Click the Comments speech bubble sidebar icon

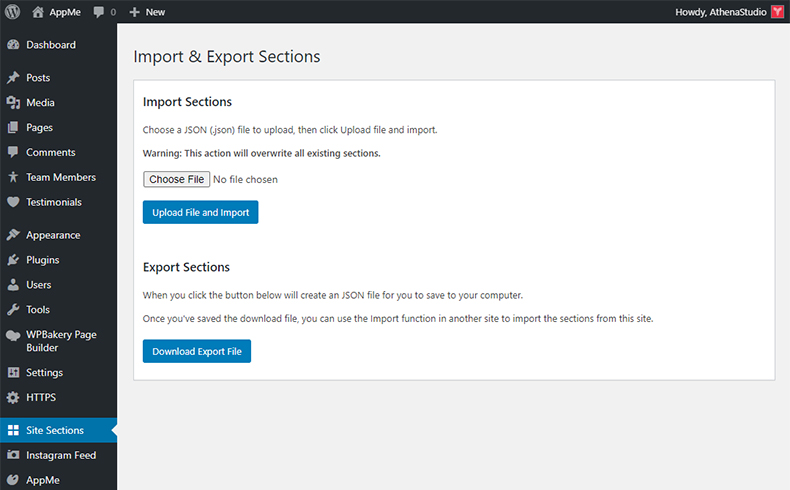click(x=13, y=152)
